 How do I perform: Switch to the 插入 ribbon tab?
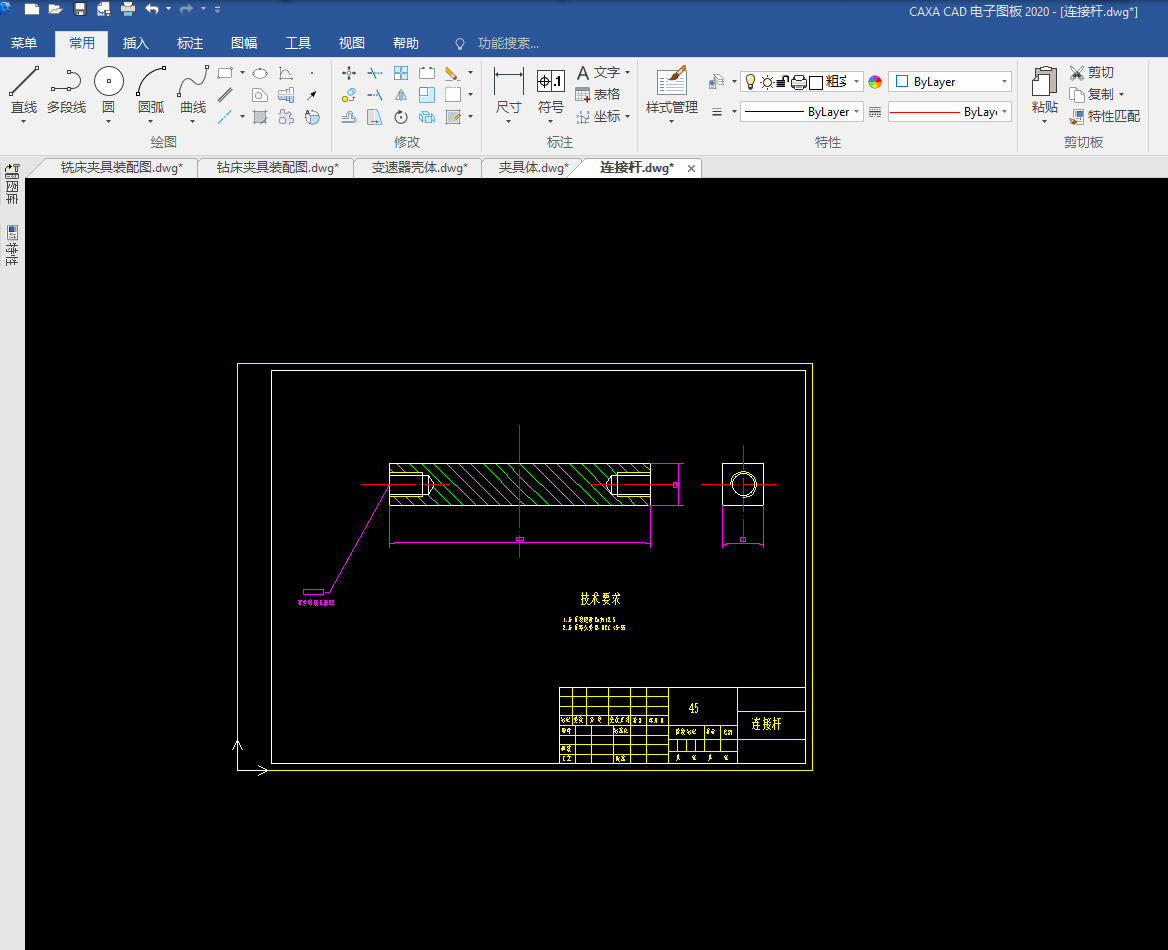tap(136, 43)
